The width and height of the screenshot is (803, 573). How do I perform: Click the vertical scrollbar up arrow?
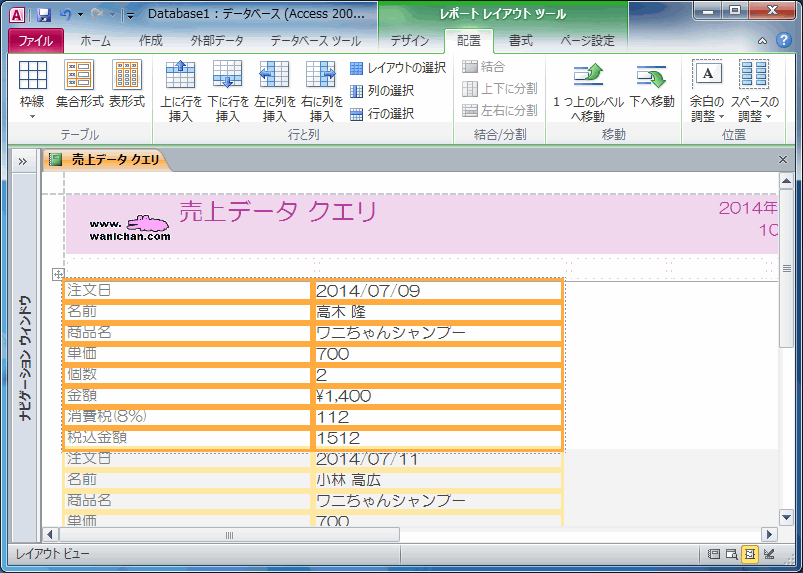coord(786,181)
